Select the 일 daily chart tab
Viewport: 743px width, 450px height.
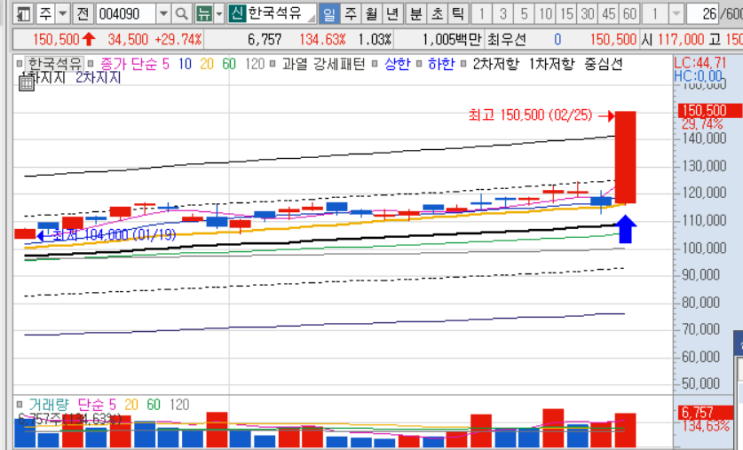point(329,14)
